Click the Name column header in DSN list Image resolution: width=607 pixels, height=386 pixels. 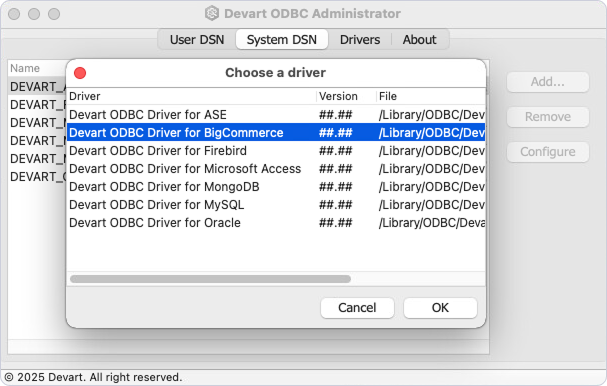tap(37, 68)
